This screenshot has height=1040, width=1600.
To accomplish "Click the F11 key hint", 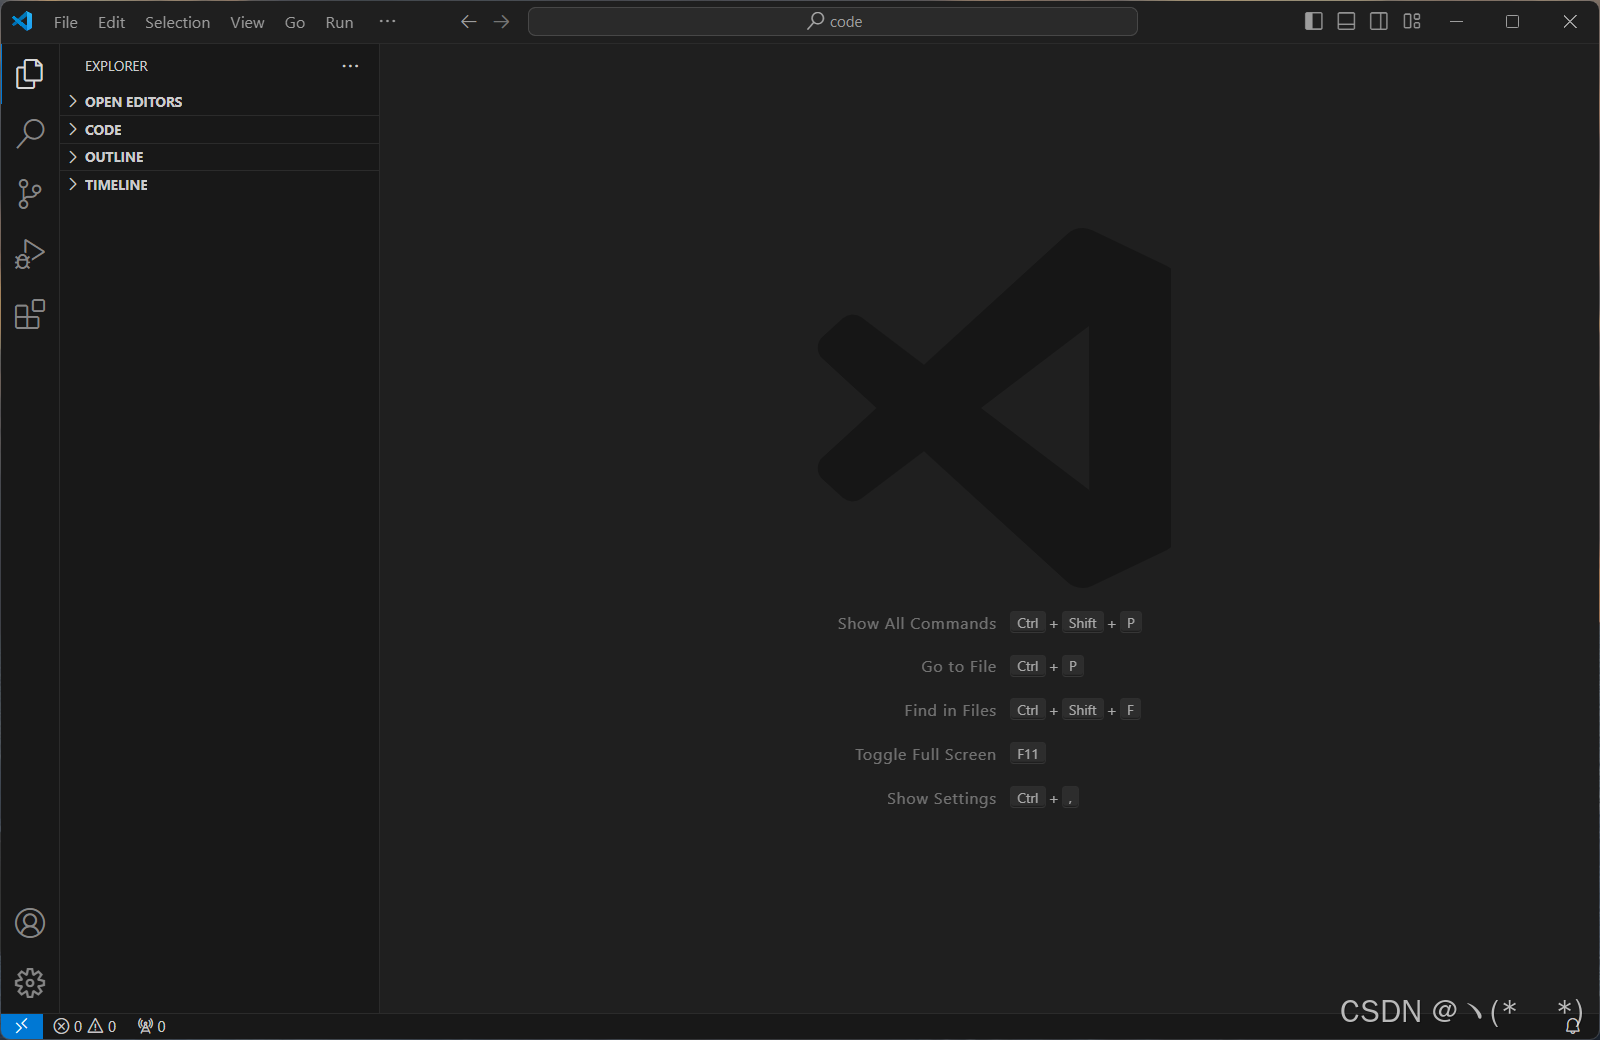I will pyautogui.click(x=1028, y=754).
